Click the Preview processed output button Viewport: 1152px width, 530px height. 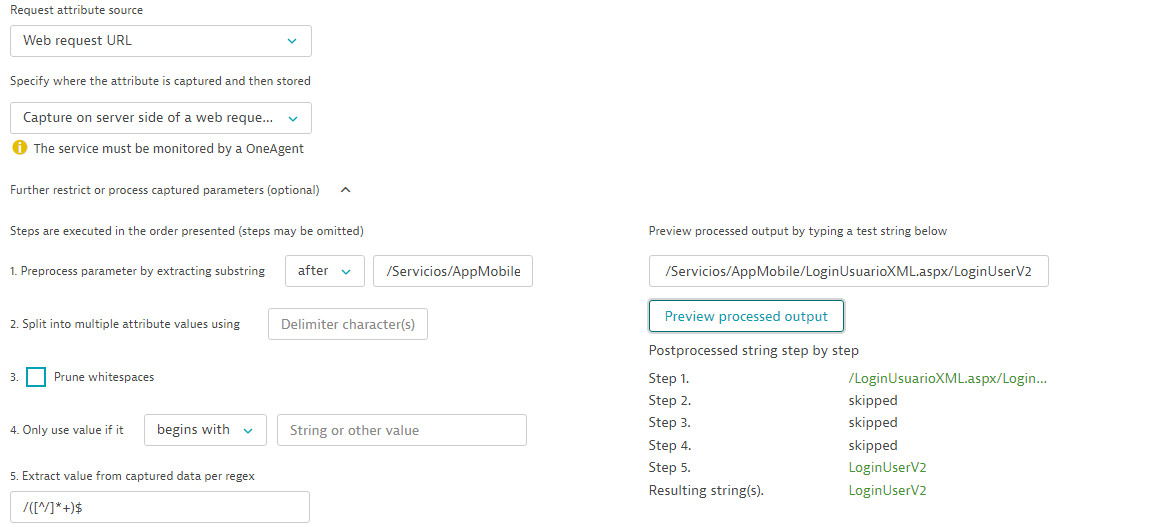click(x=746, y=316)
